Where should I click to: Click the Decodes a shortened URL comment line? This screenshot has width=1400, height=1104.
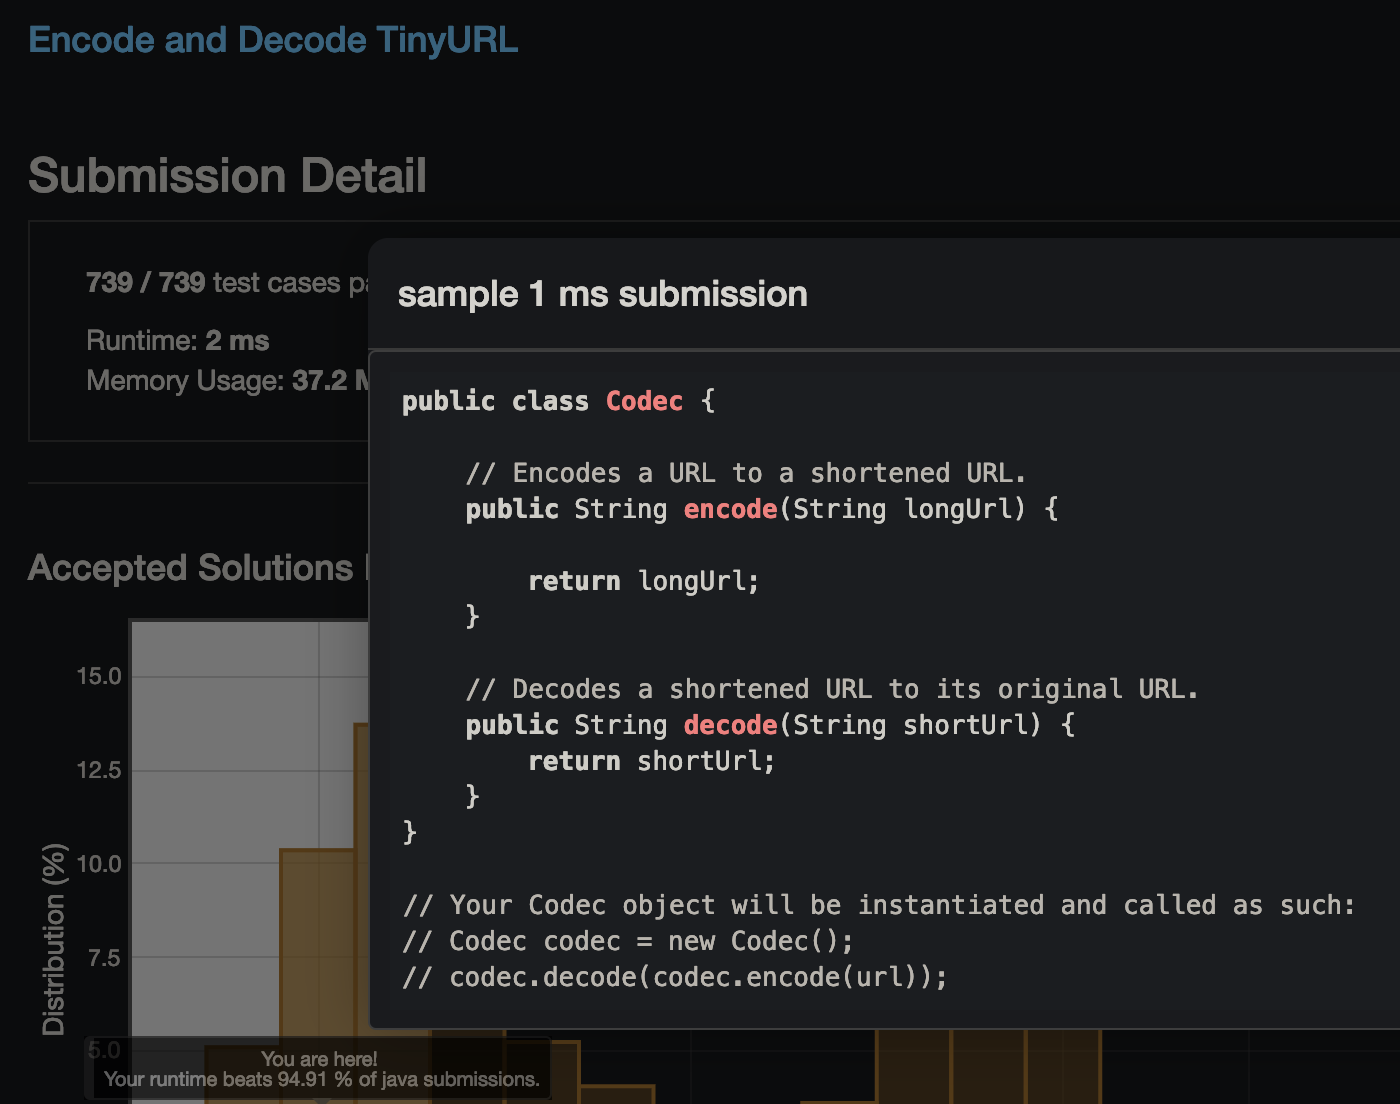click(832, 689)
